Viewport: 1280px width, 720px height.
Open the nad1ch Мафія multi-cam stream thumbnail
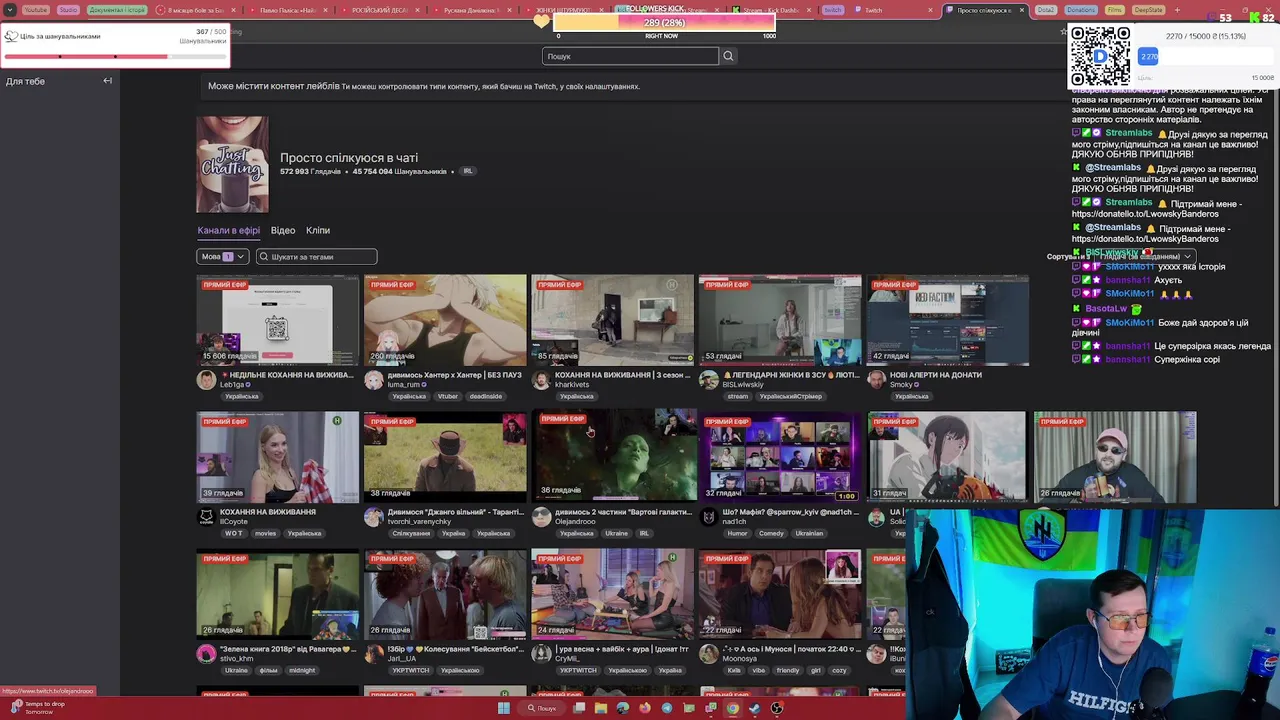[x=780, y=457]
